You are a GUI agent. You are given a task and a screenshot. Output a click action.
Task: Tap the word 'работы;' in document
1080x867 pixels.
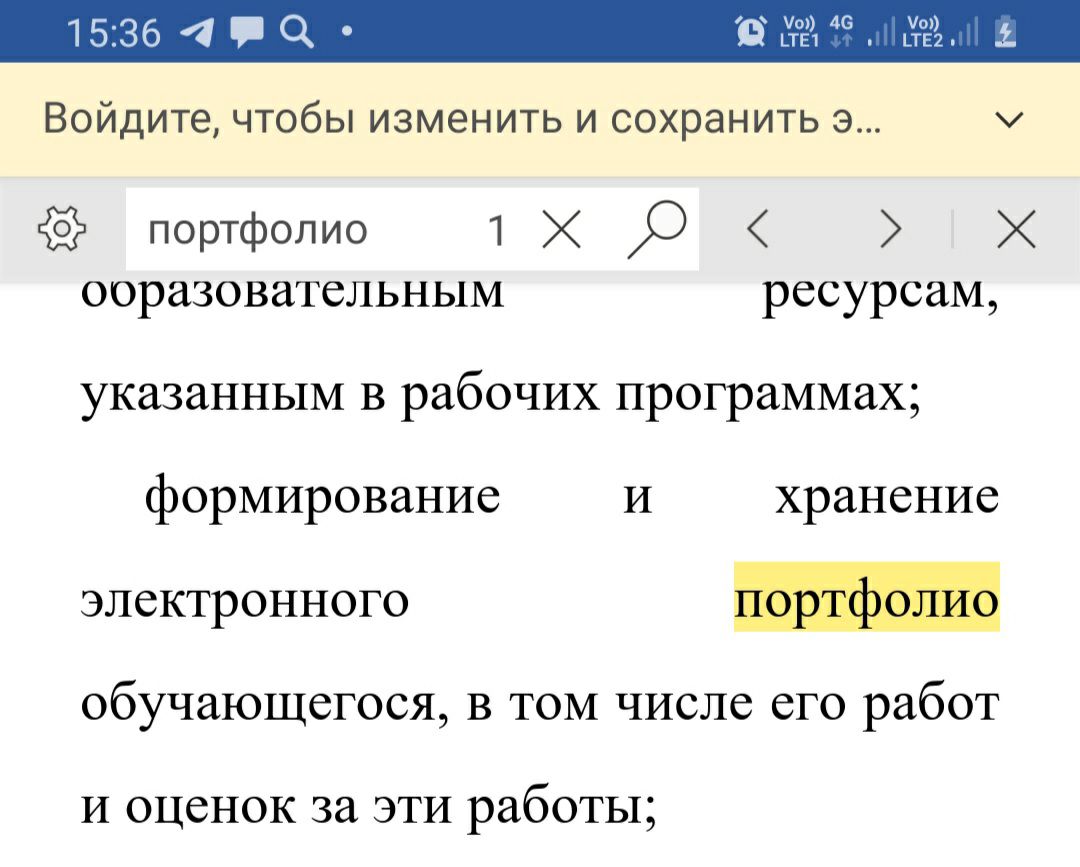[562, 806]
